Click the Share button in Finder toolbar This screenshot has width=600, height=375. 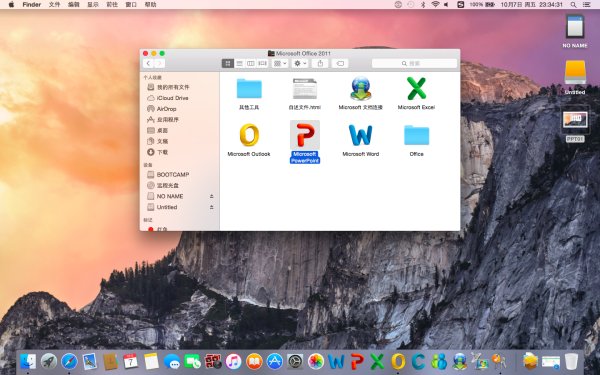tap(320, 64)
